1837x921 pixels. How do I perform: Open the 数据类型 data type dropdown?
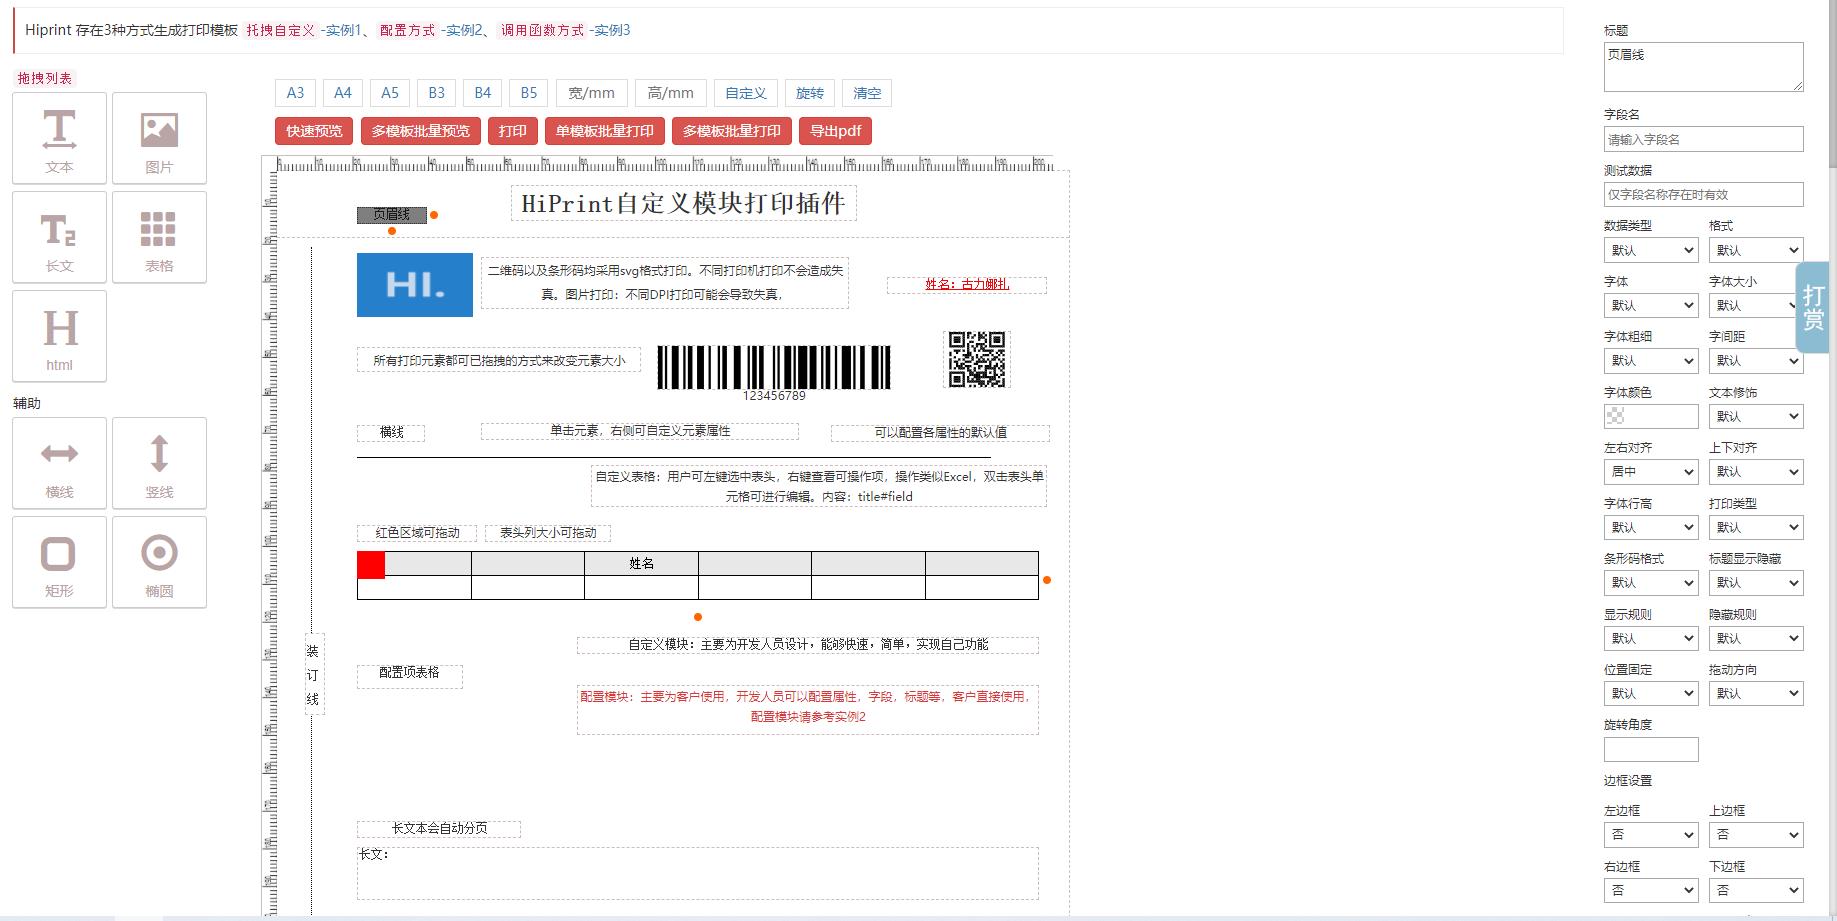1651,250
